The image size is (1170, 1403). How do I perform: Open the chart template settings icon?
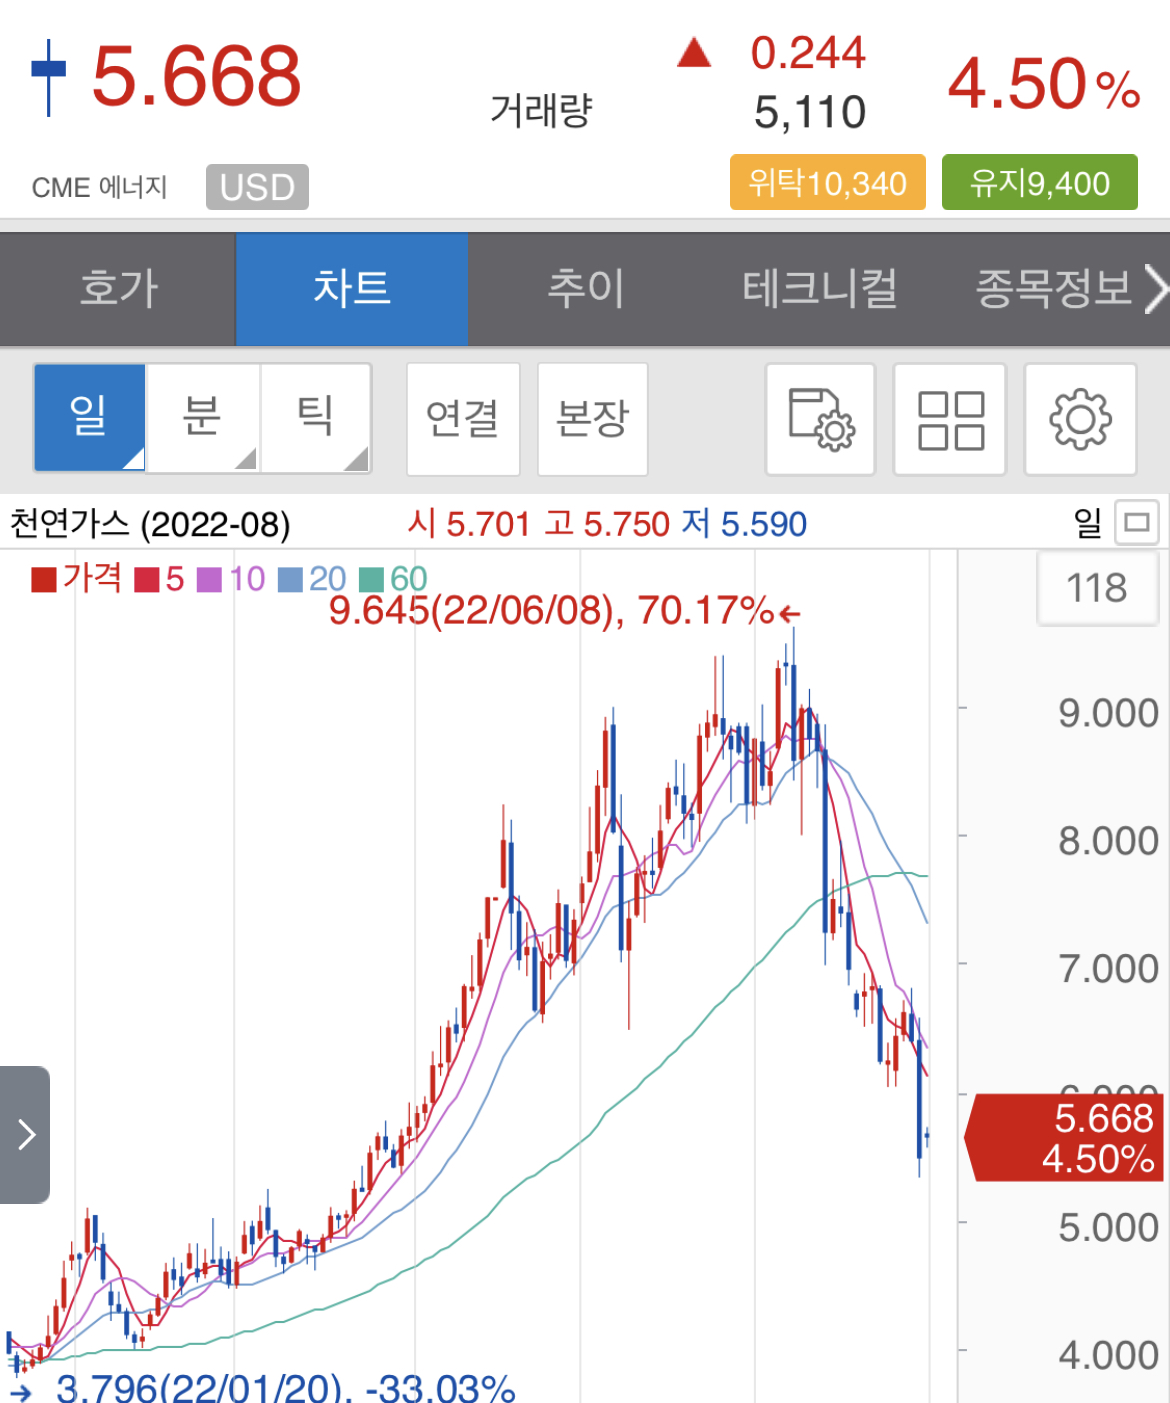(x=820, y=419)
